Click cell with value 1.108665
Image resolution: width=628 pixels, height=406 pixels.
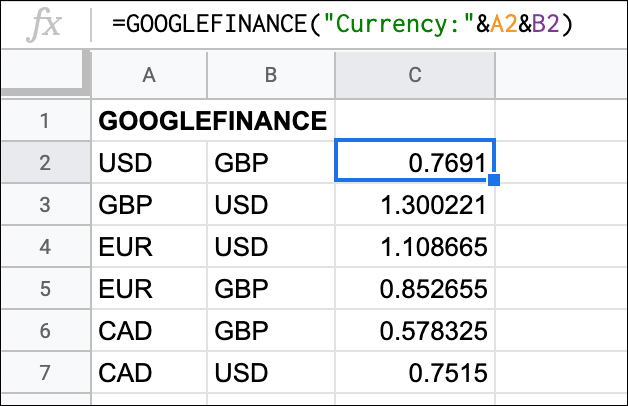(x=415, y=246)
